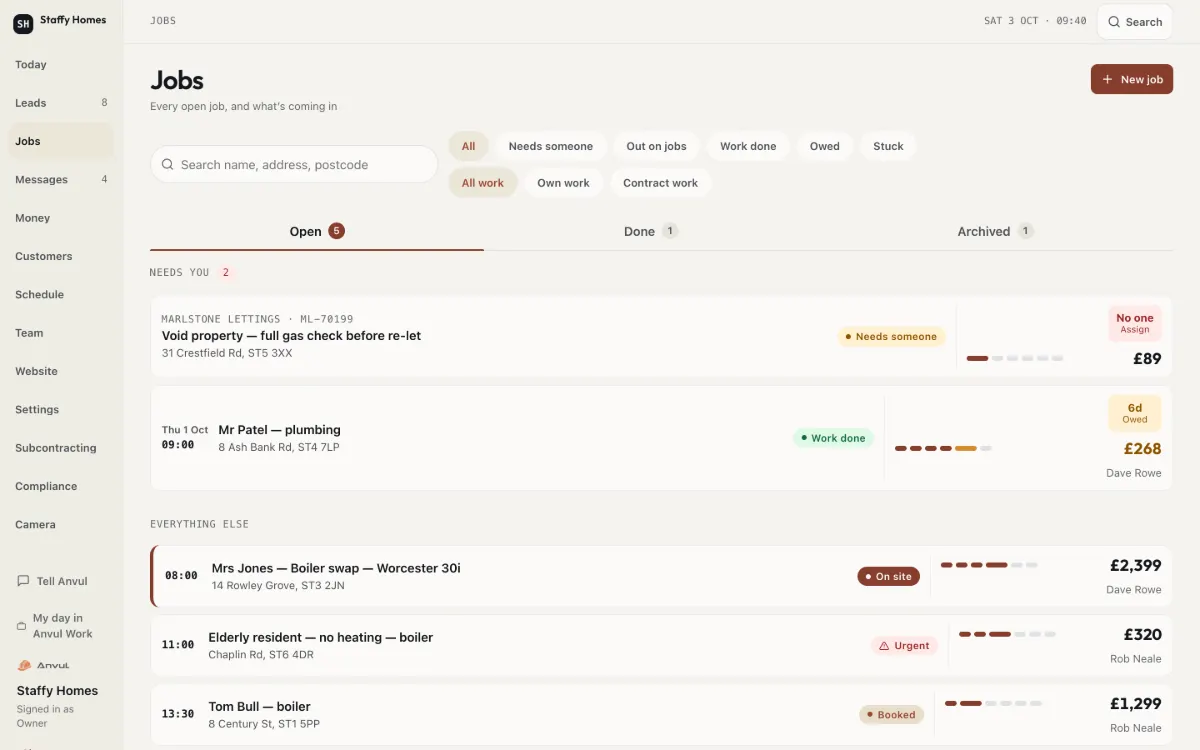Open Today in the sidebar

[61, 65]
